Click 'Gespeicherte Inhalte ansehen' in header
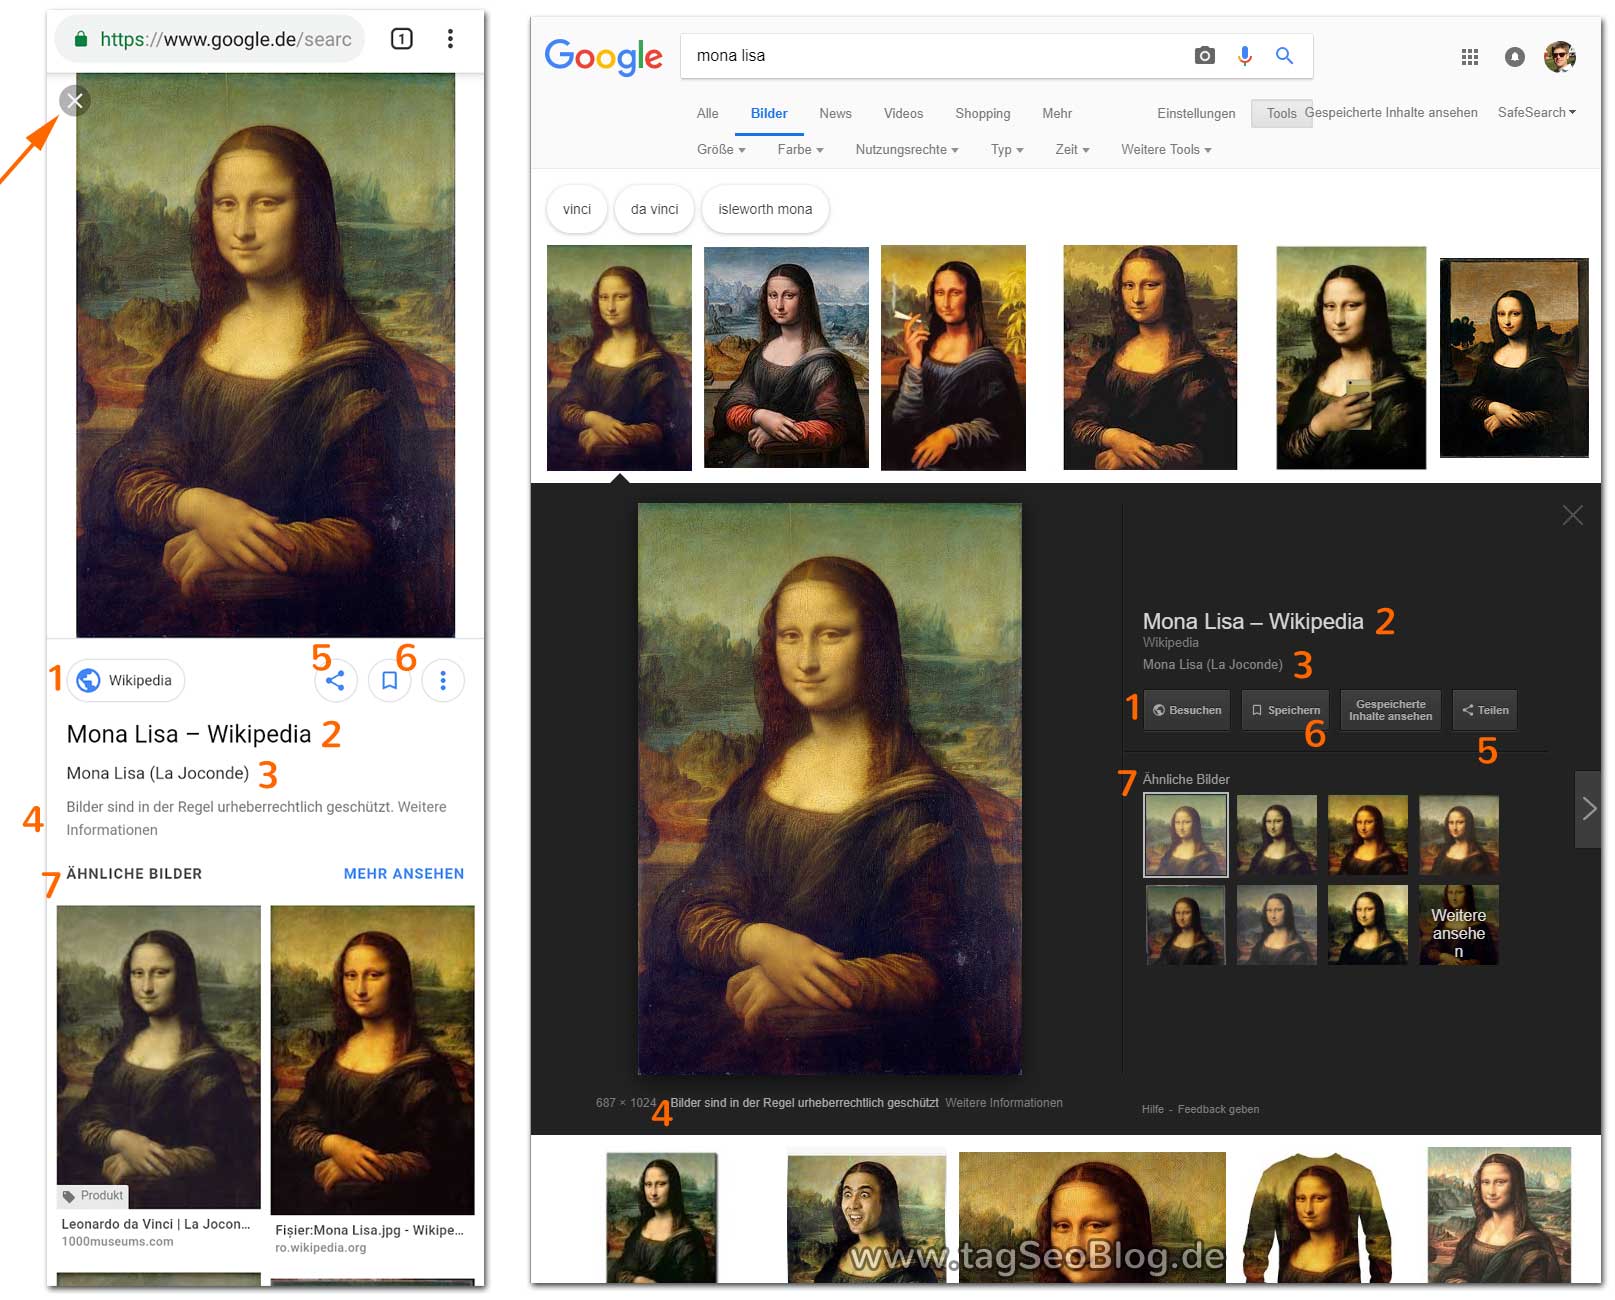The image size is (1615, 1300). [x=1390, y=112]
